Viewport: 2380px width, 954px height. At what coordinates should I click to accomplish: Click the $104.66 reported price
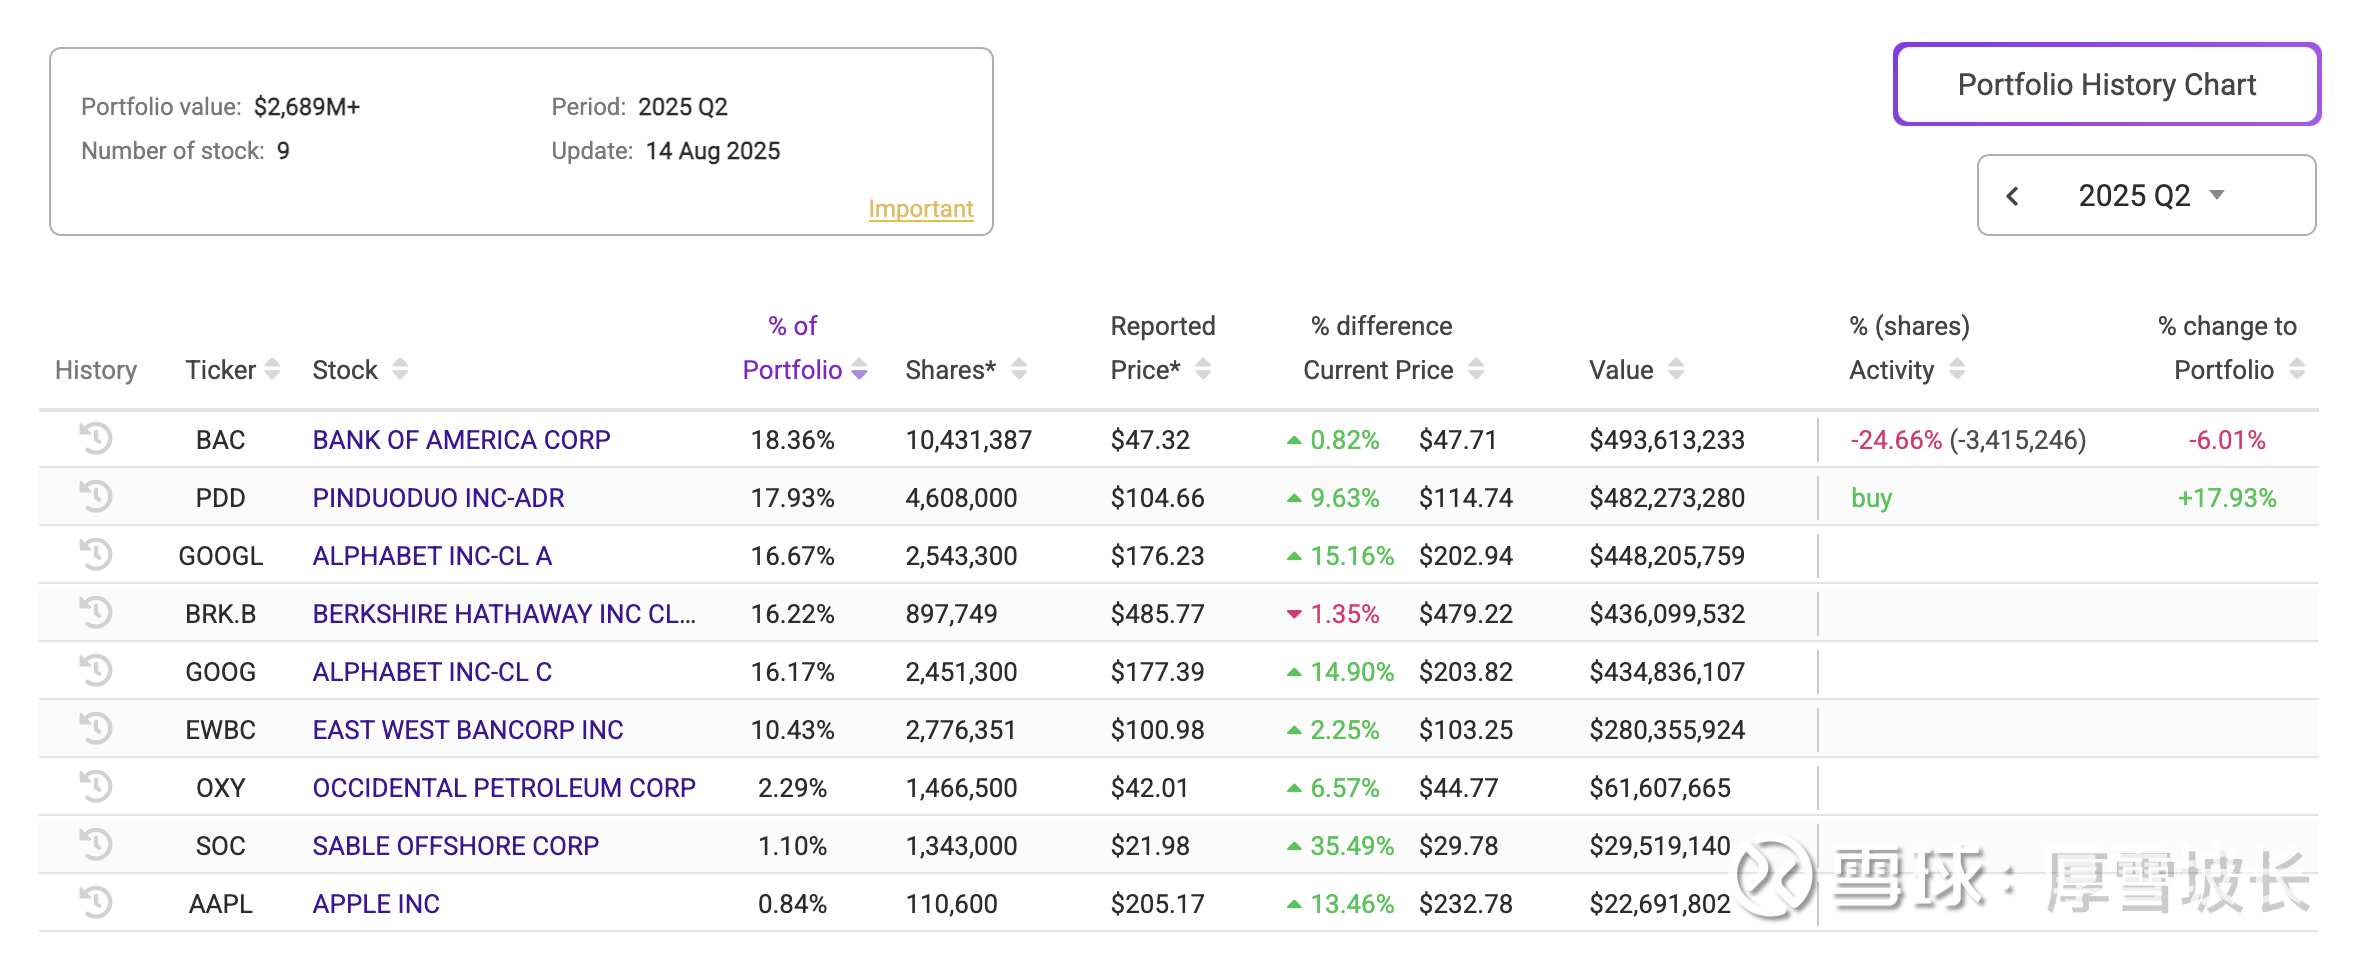[1157, 498]
